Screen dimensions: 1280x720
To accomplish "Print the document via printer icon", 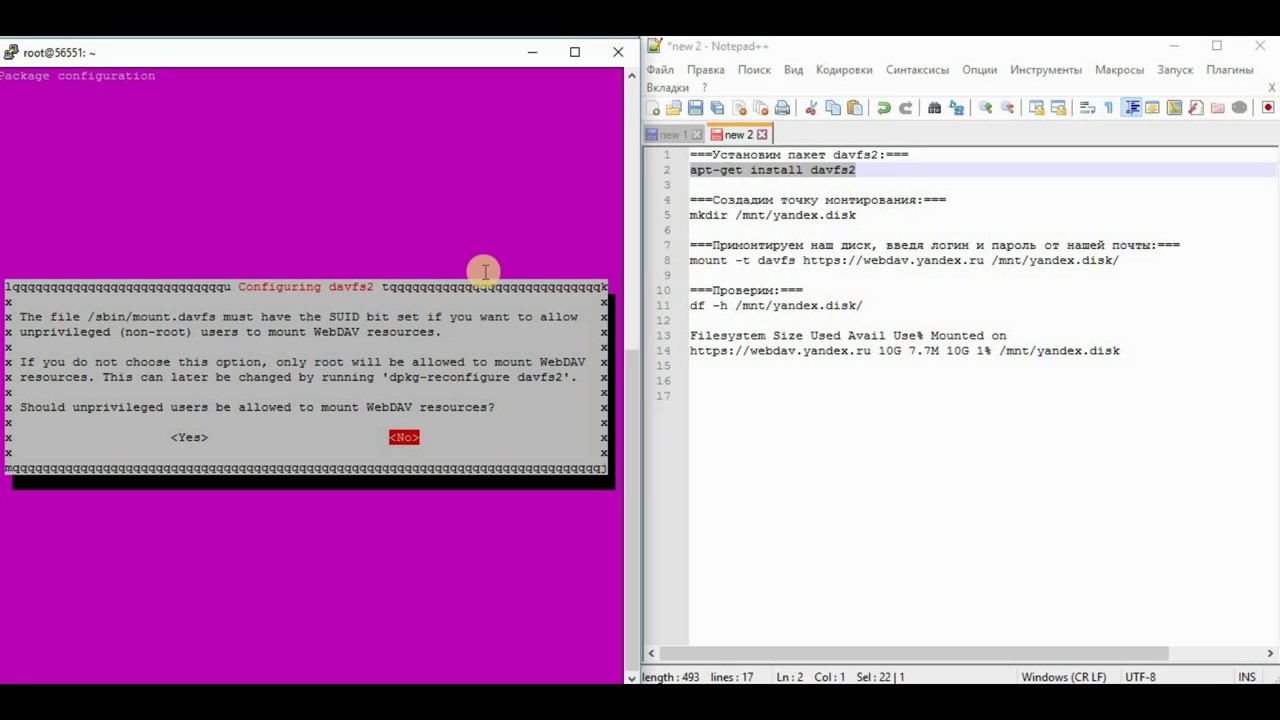I will click(x=783, y=108).
